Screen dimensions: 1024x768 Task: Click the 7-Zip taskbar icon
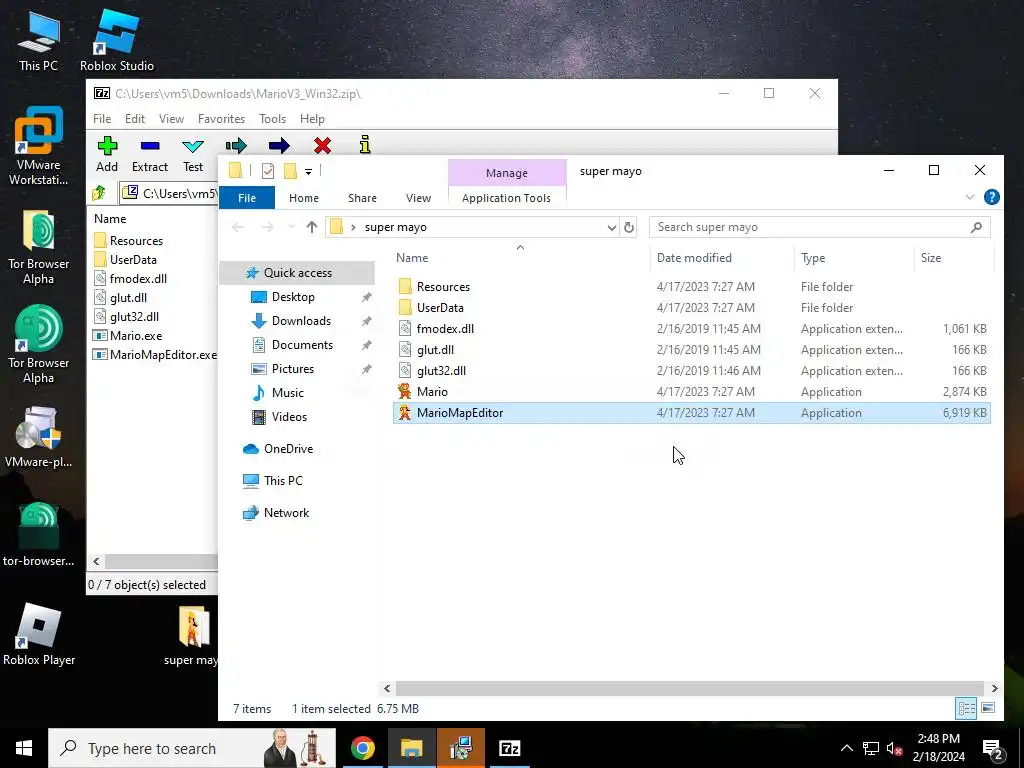509,748
